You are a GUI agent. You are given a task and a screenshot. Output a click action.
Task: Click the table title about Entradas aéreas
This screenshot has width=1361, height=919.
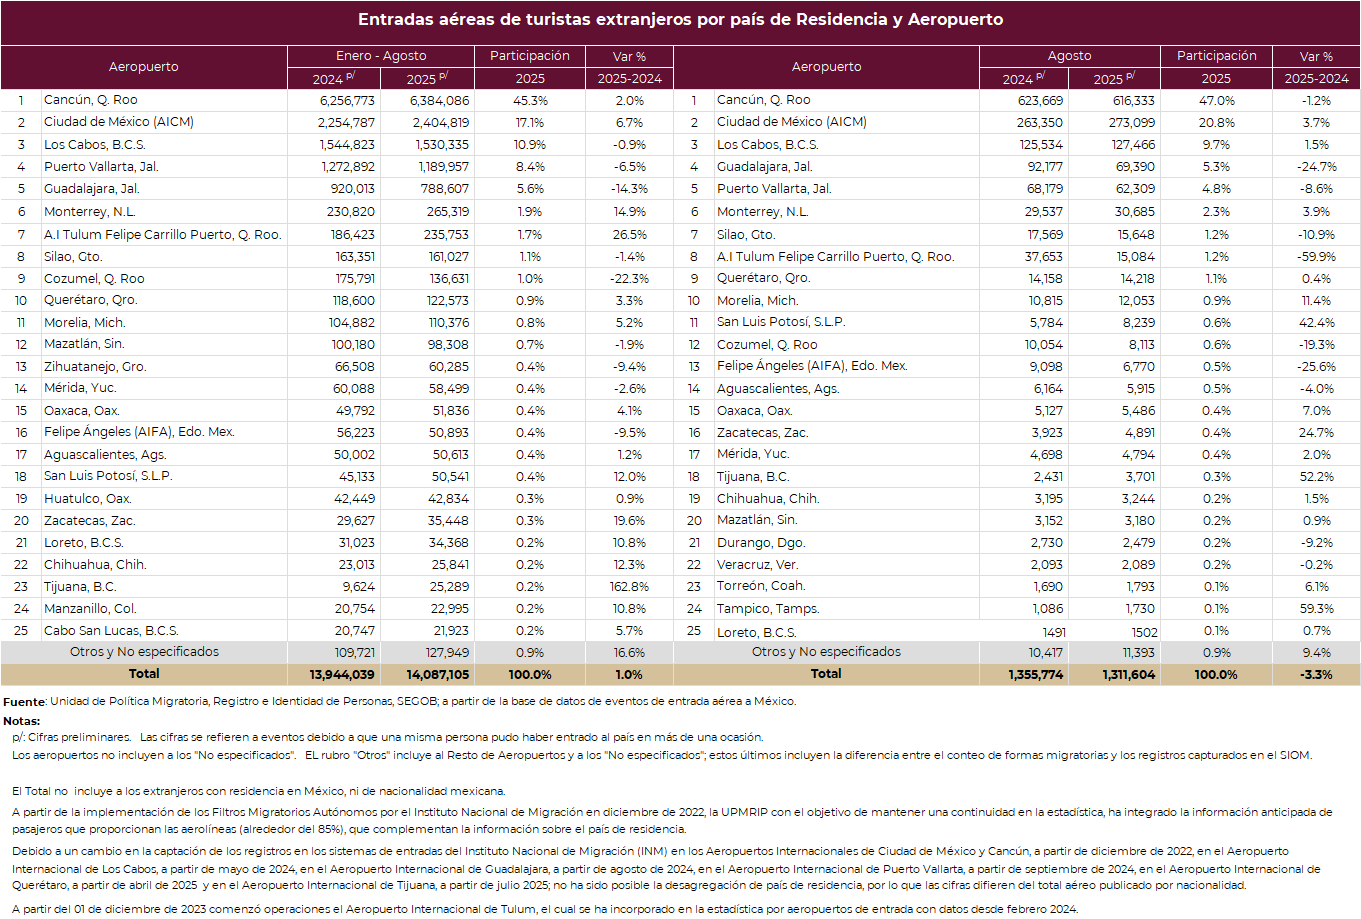click(x=680, y=20)
